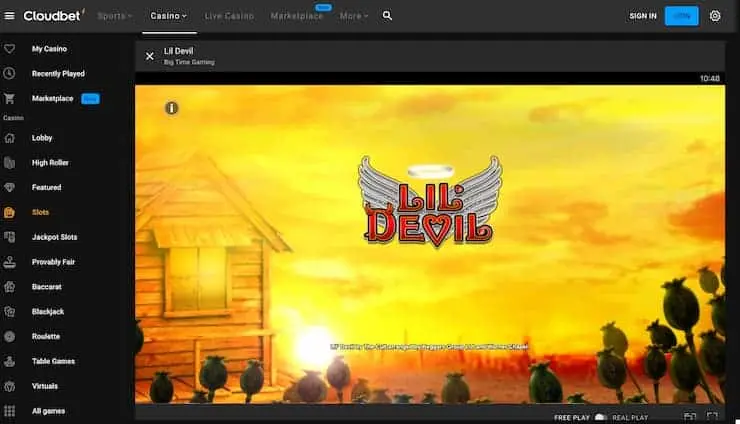The height and width of the screenshot is (424, 740).
Task: Click the blue badge beside sidebar Marketplace
Action: click(x=90, y=99)
